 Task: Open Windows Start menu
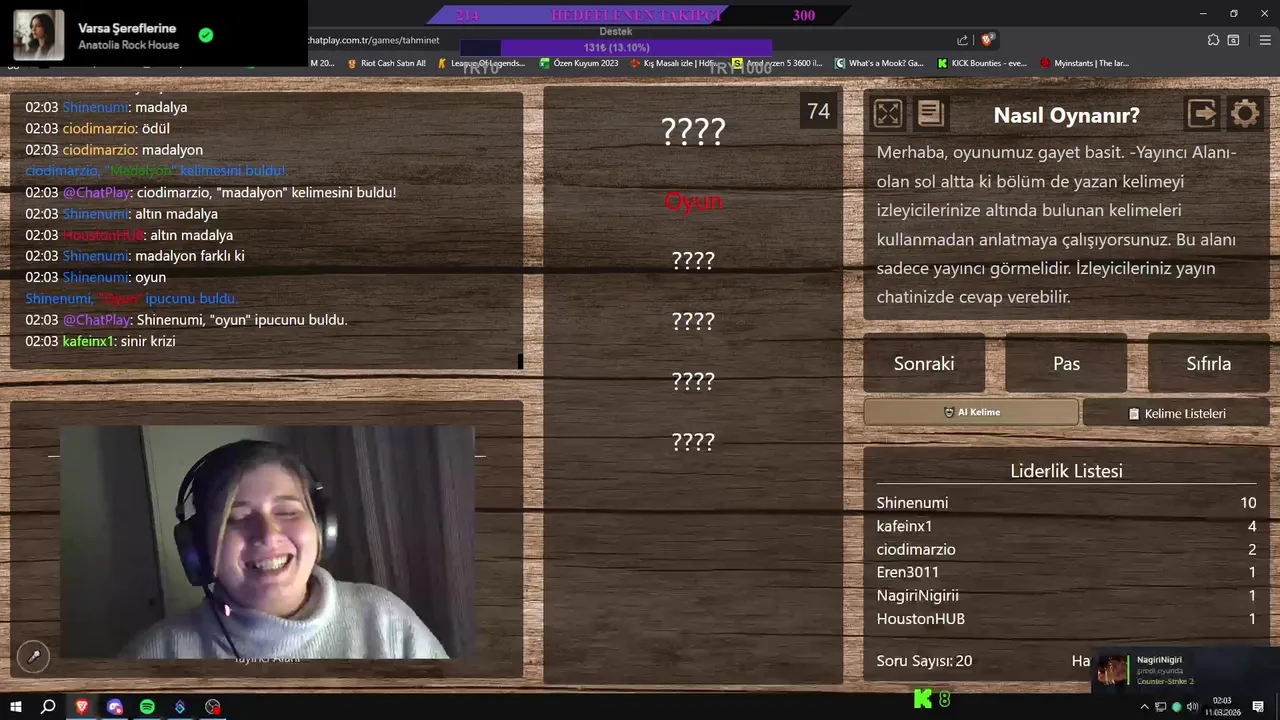pyautogui.click(x=15, y=706)
